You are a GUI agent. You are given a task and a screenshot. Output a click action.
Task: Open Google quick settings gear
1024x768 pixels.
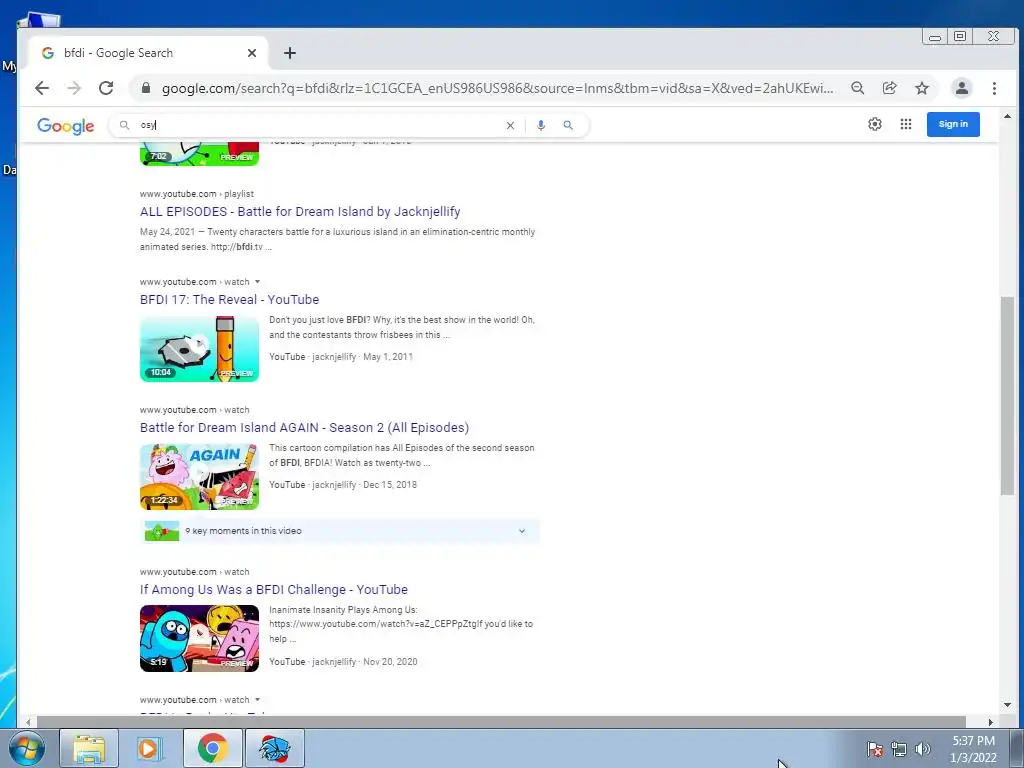[x=874, y=124]
